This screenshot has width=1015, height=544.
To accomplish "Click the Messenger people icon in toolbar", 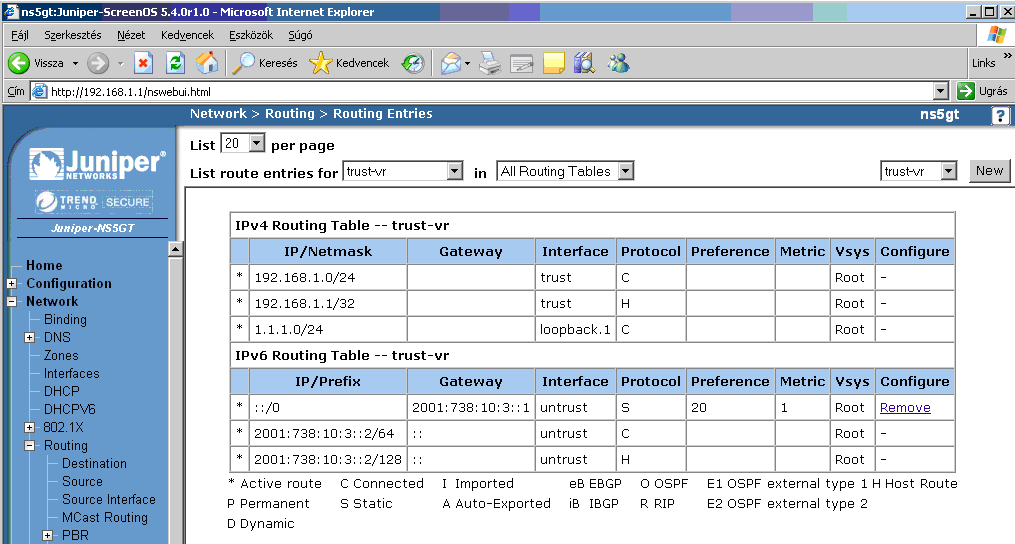I will pos(618,63).
